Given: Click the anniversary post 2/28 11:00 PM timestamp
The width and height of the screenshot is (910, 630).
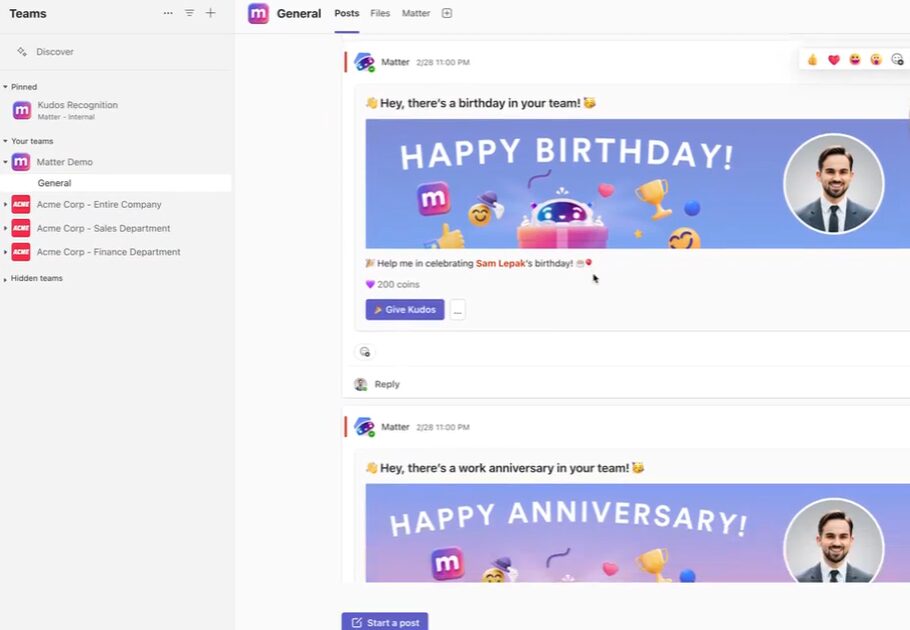Looking at the screenshot, I should [x=443, y=428].
